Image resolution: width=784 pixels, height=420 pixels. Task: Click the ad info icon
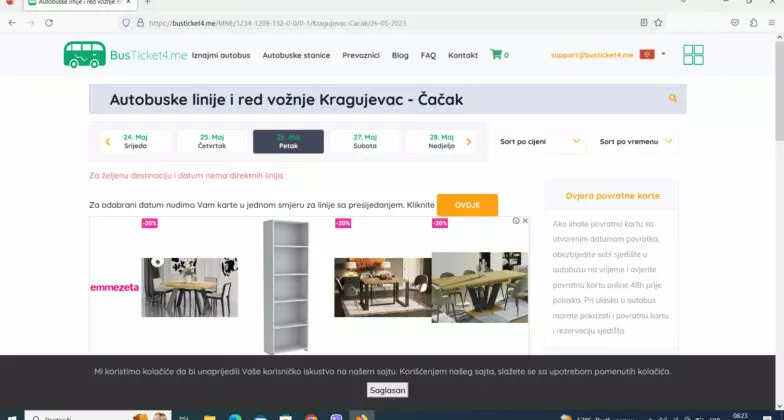(x=516, y=221)
